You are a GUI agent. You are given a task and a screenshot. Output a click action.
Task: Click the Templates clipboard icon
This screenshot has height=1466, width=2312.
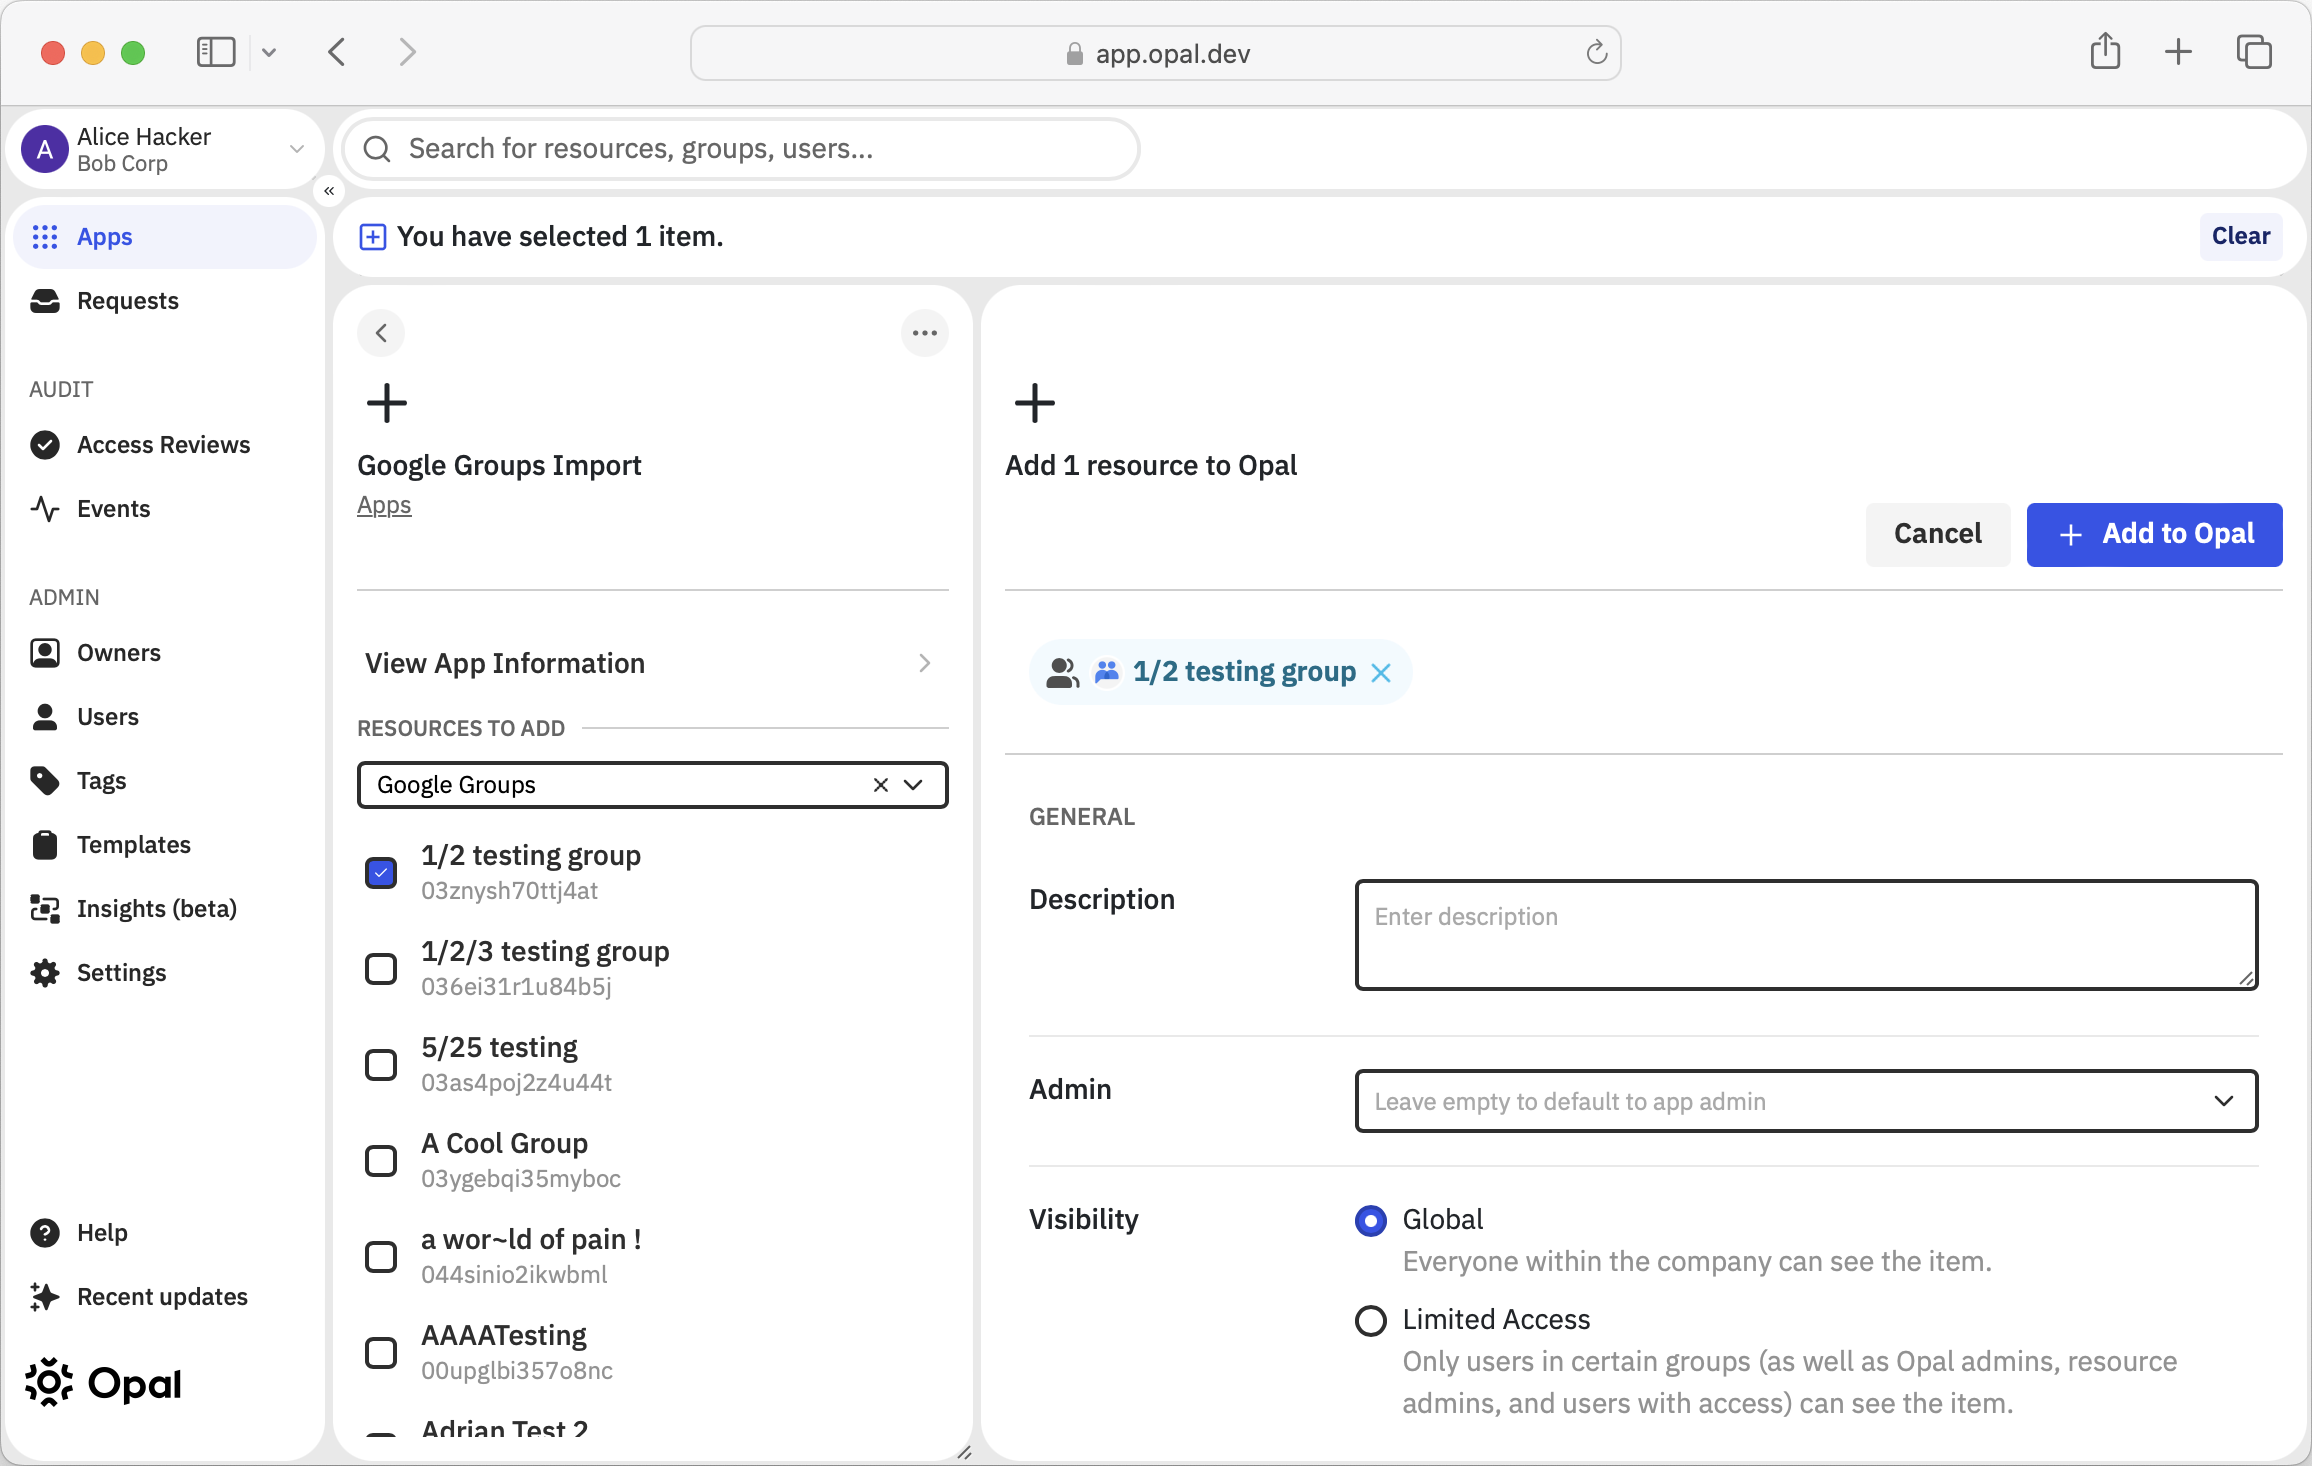tap(45, 845)
